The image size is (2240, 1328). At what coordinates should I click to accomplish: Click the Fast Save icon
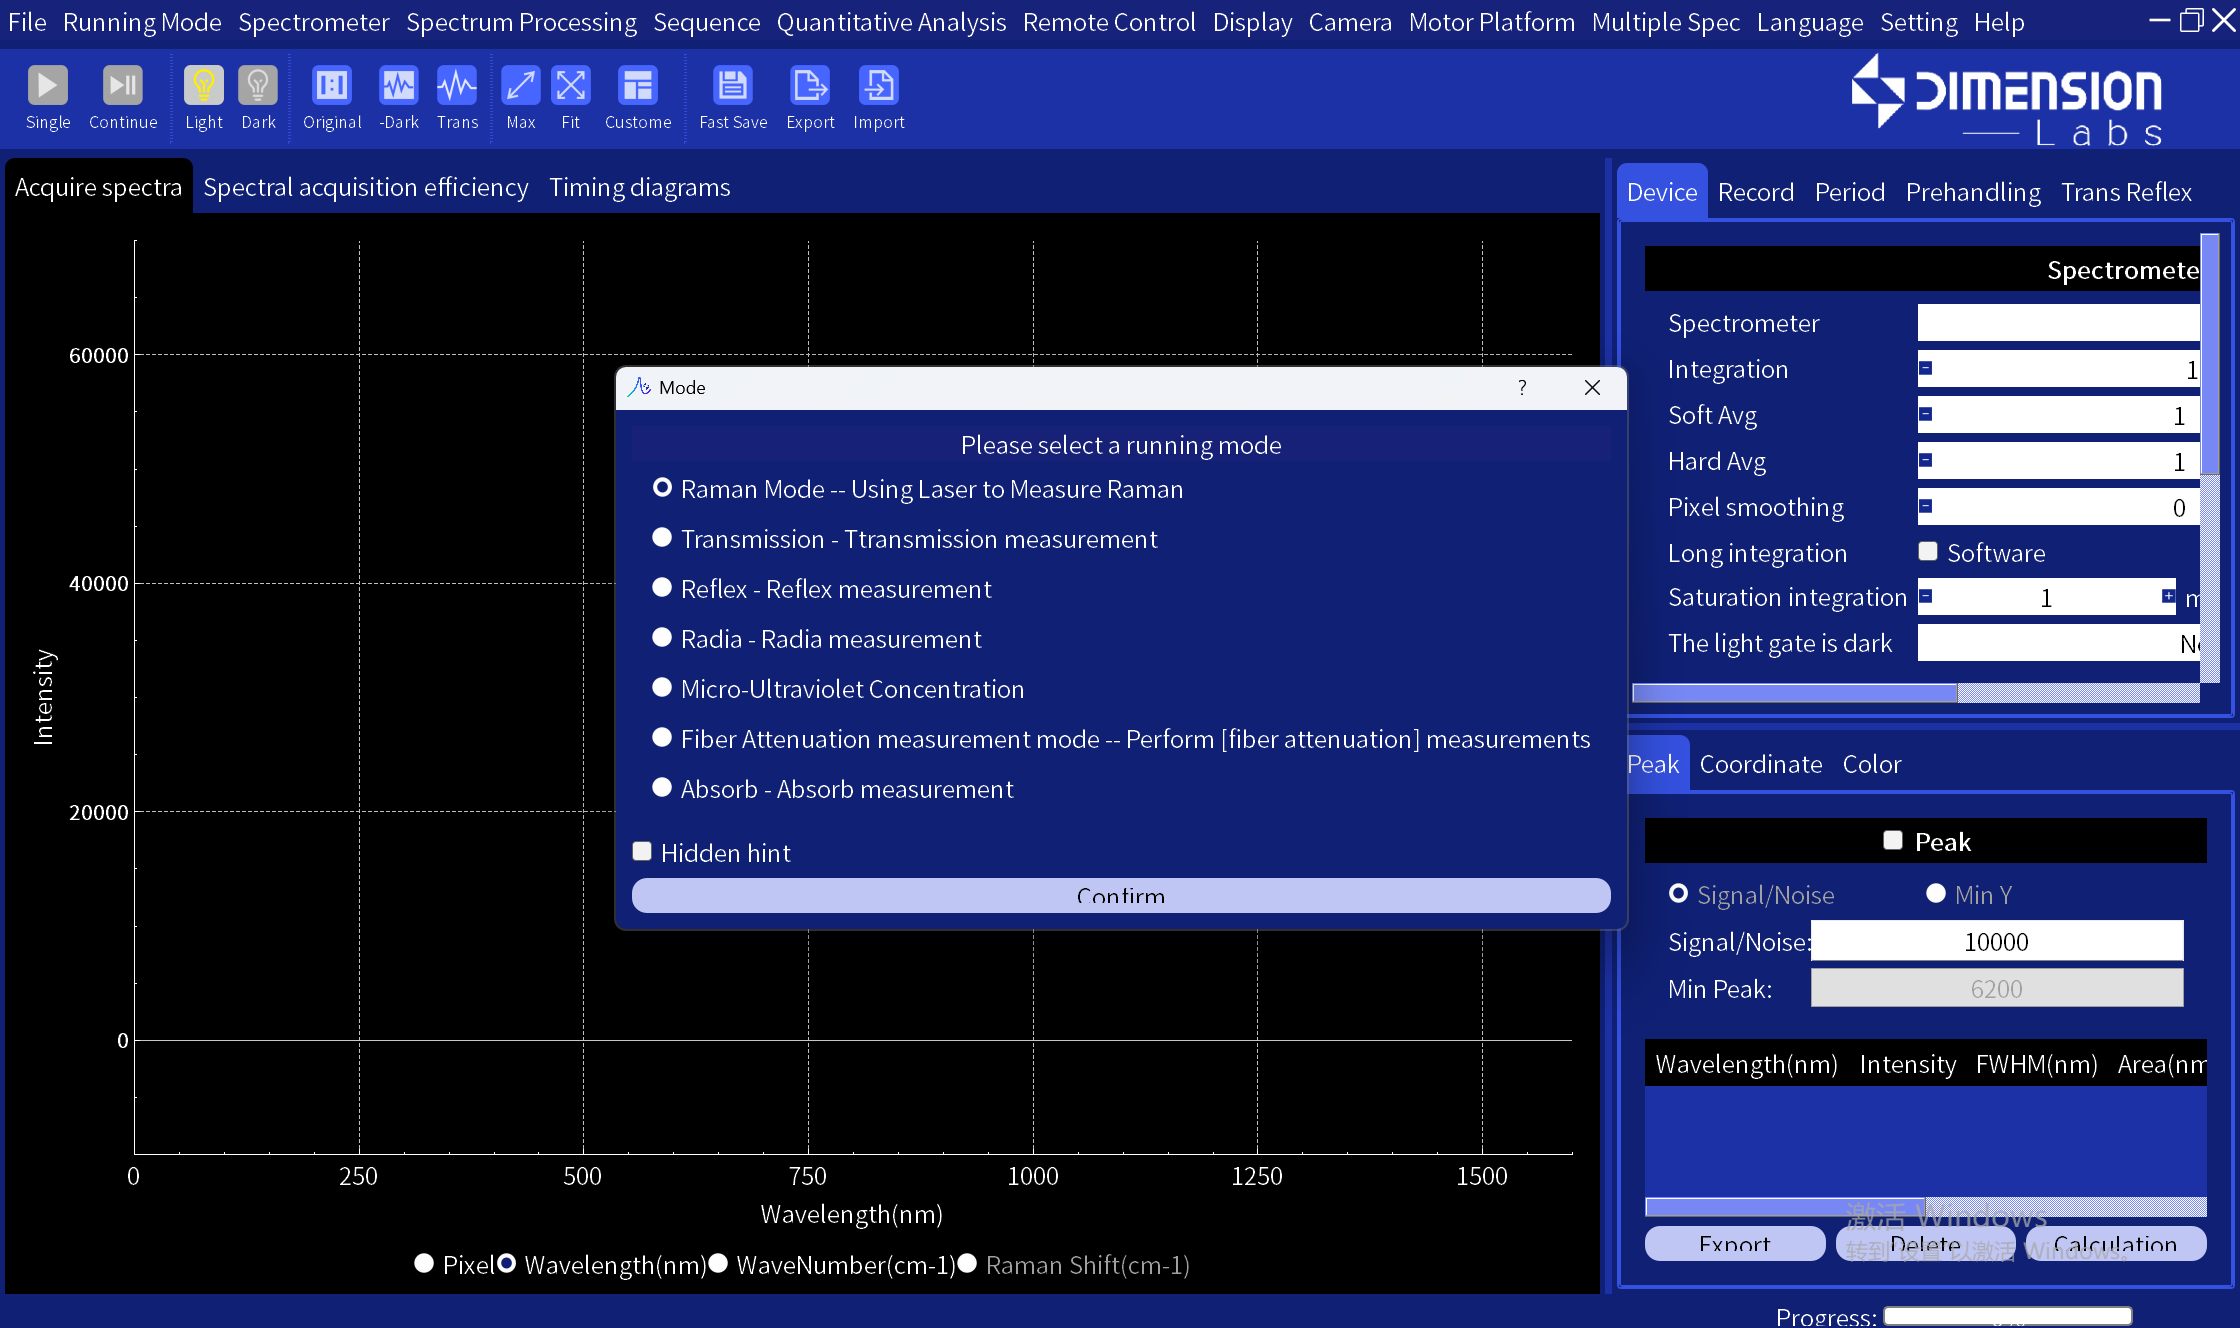coord(732,87)
